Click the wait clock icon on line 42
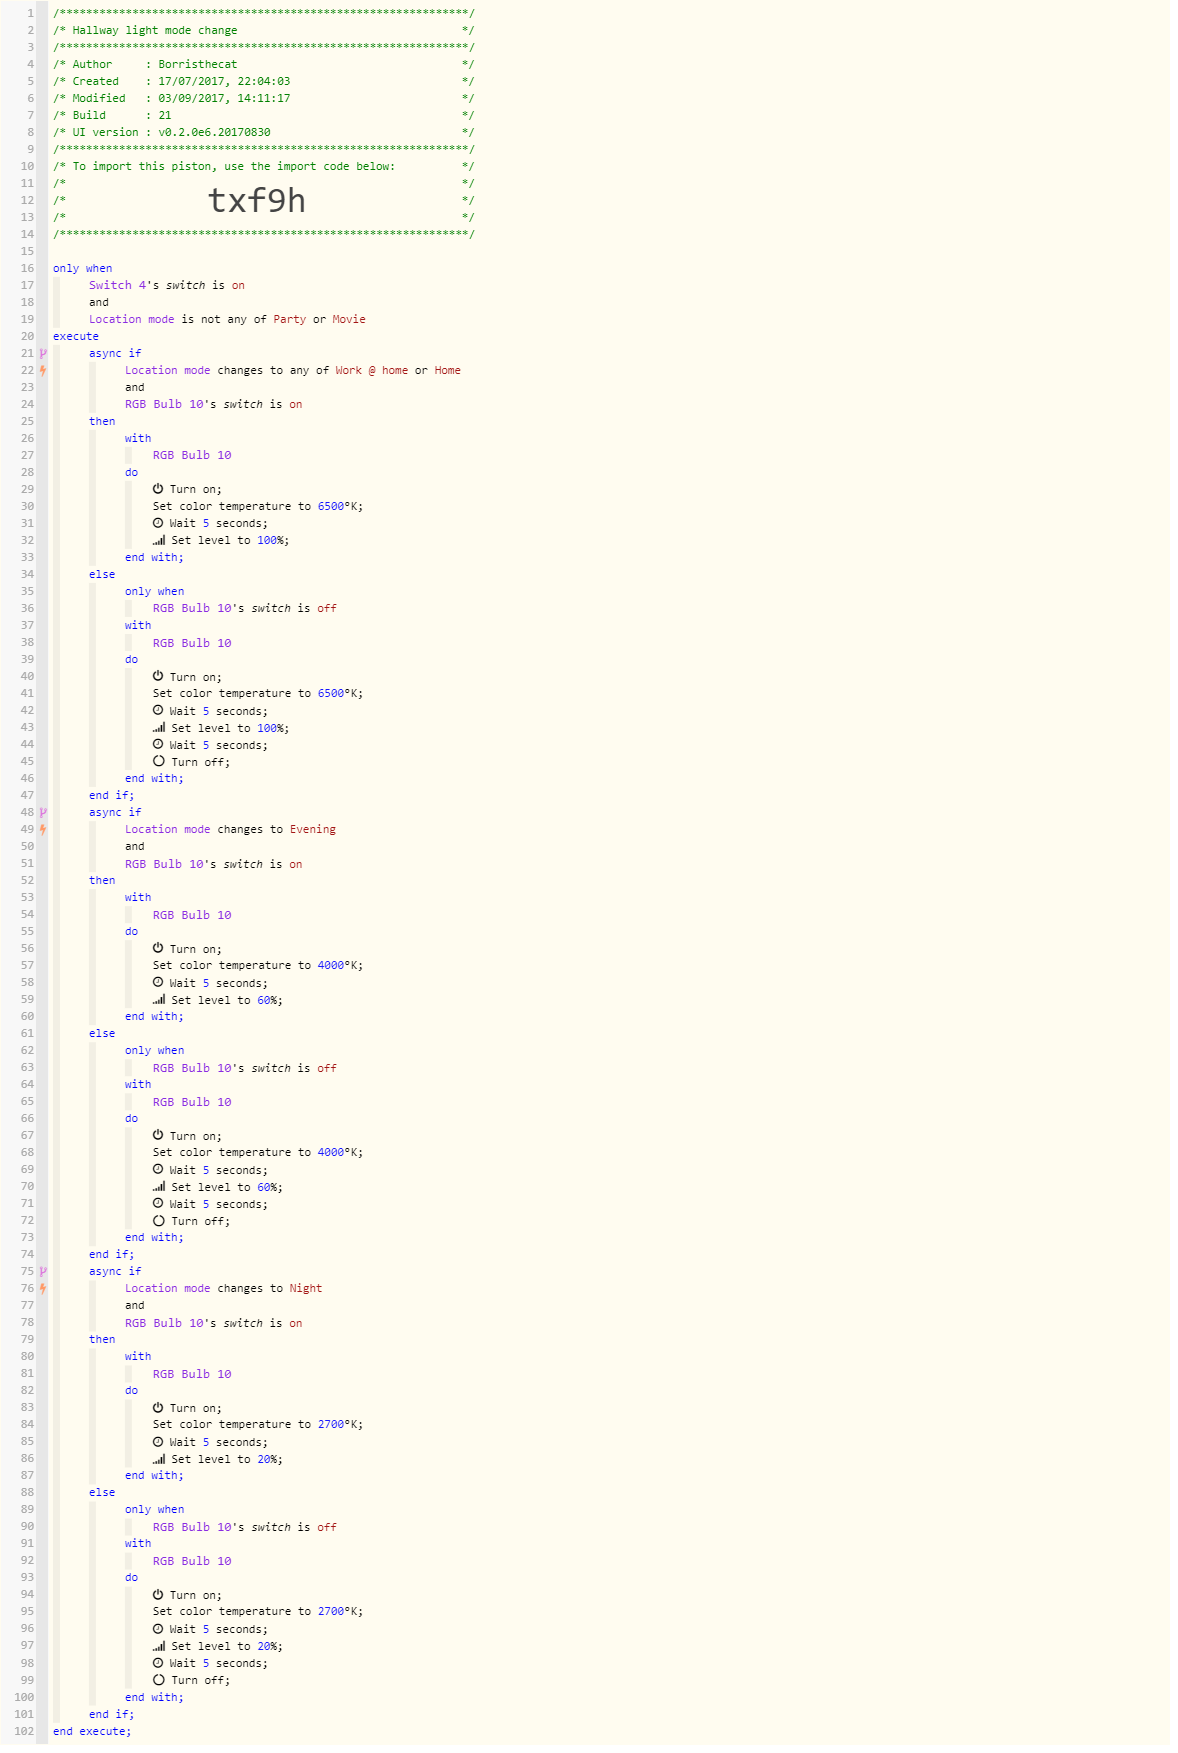This screenshot has height=1753, width=1178. 158,710
